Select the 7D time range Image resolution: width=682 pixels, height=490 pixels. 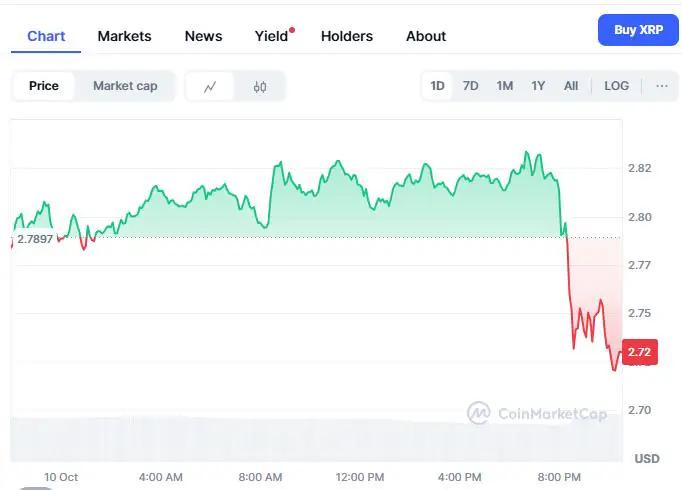click(470, 86)
